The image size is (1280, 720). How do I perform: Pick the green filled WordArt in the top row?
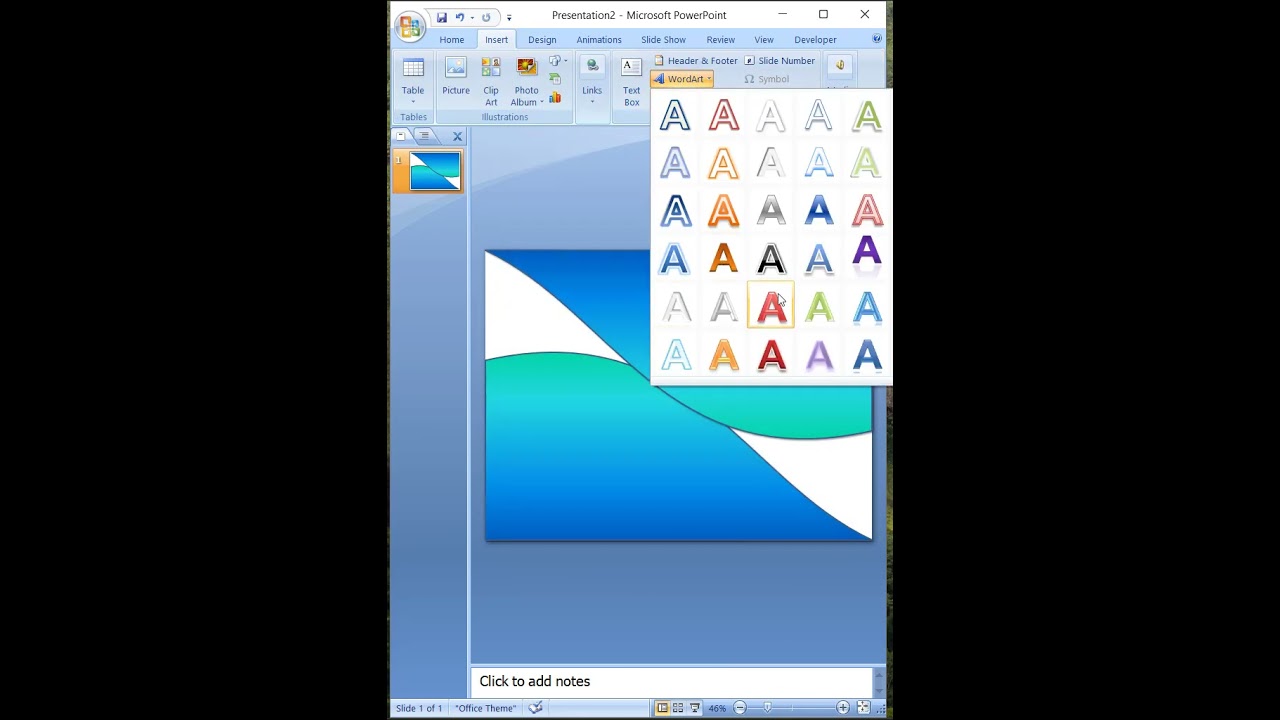[x=867, y=116]
